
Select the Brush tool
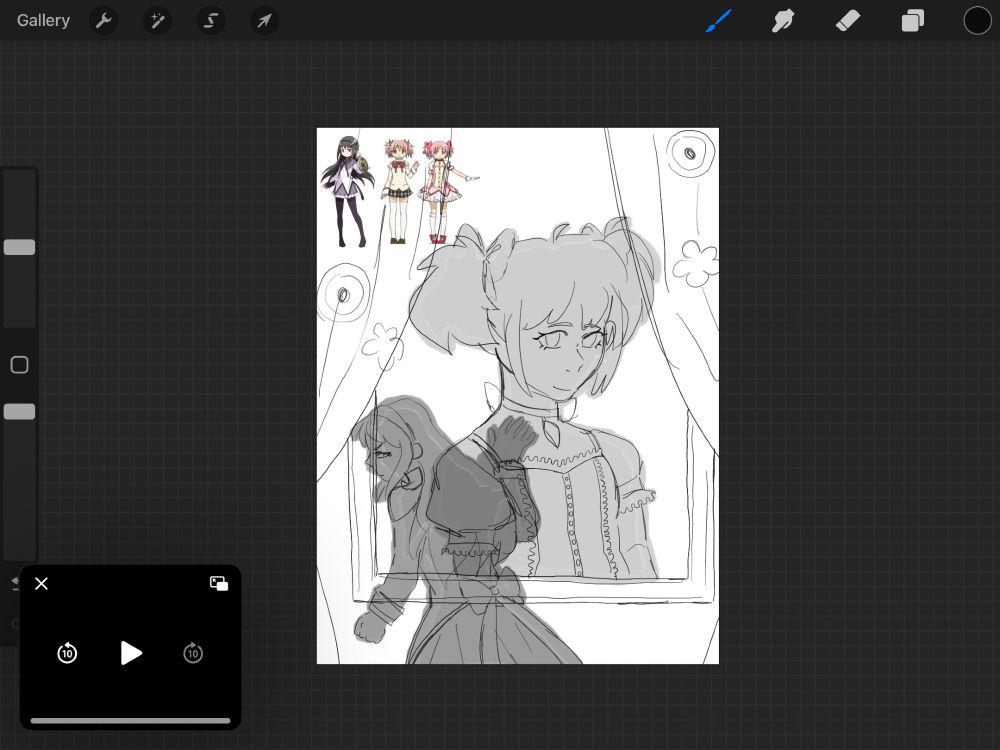[x=719, y=20]
